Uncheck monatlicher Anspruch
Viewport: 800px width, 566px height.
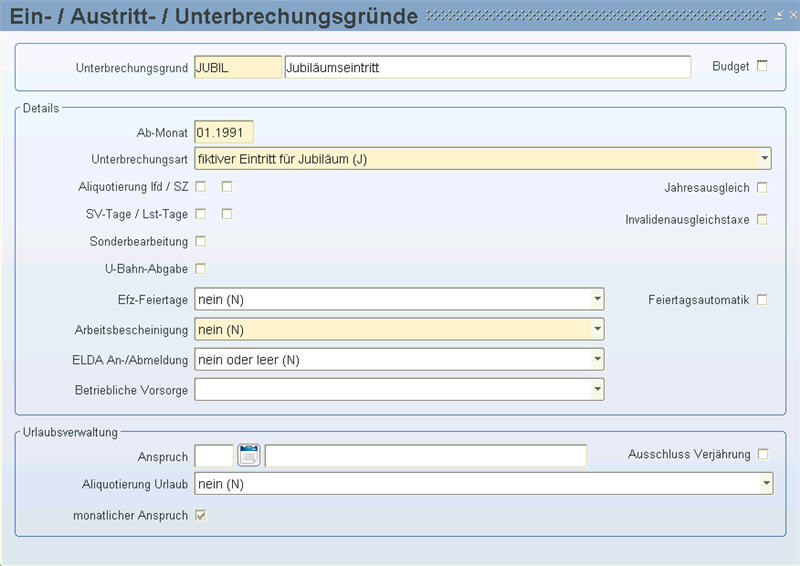[201, 515]
